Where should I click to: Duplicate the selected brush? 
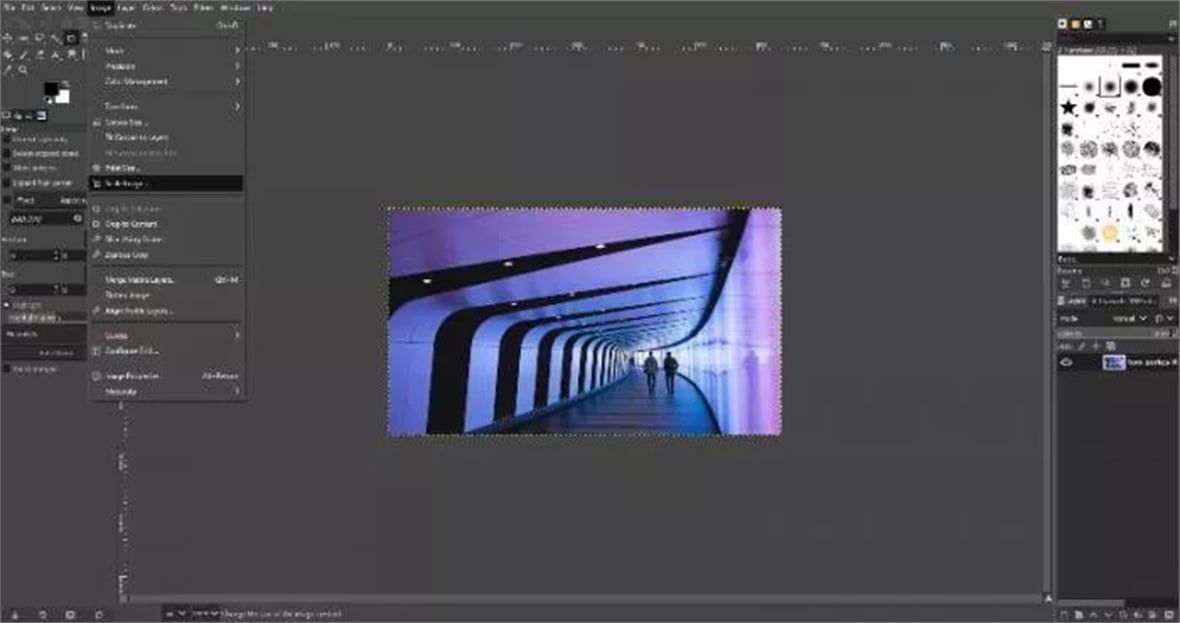pyautogui.click(x=1105, y=283)
